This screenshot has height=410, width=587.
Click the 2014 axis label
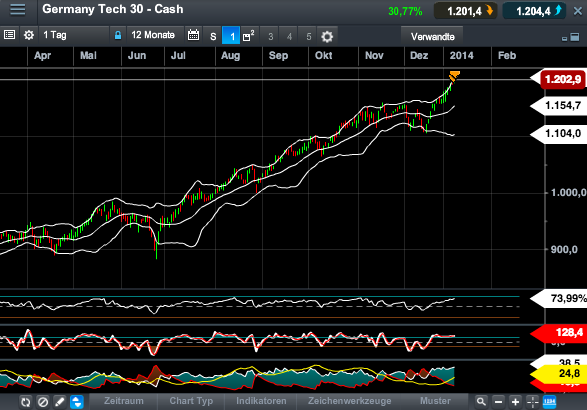461,56
